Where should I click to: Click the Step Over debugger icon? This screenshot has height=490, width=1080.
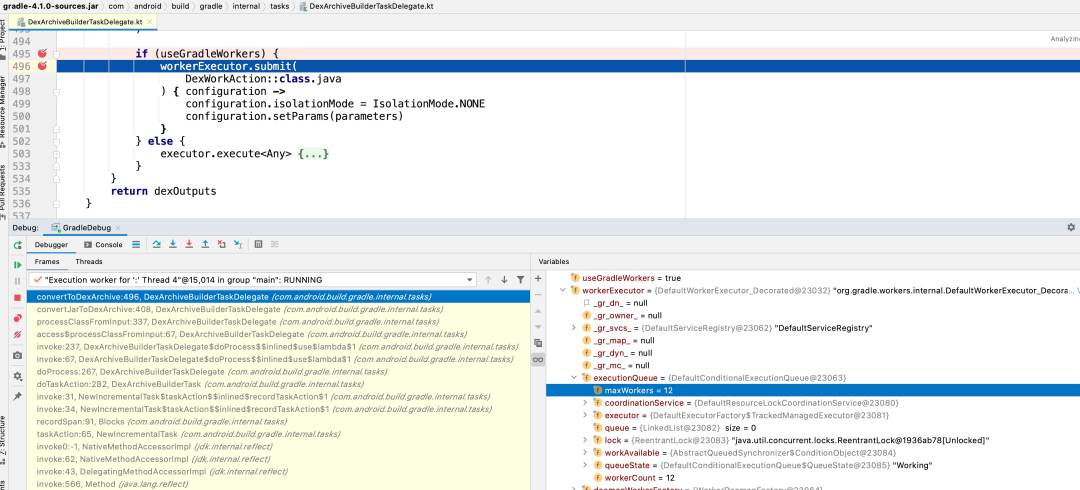tap(156, 244)
